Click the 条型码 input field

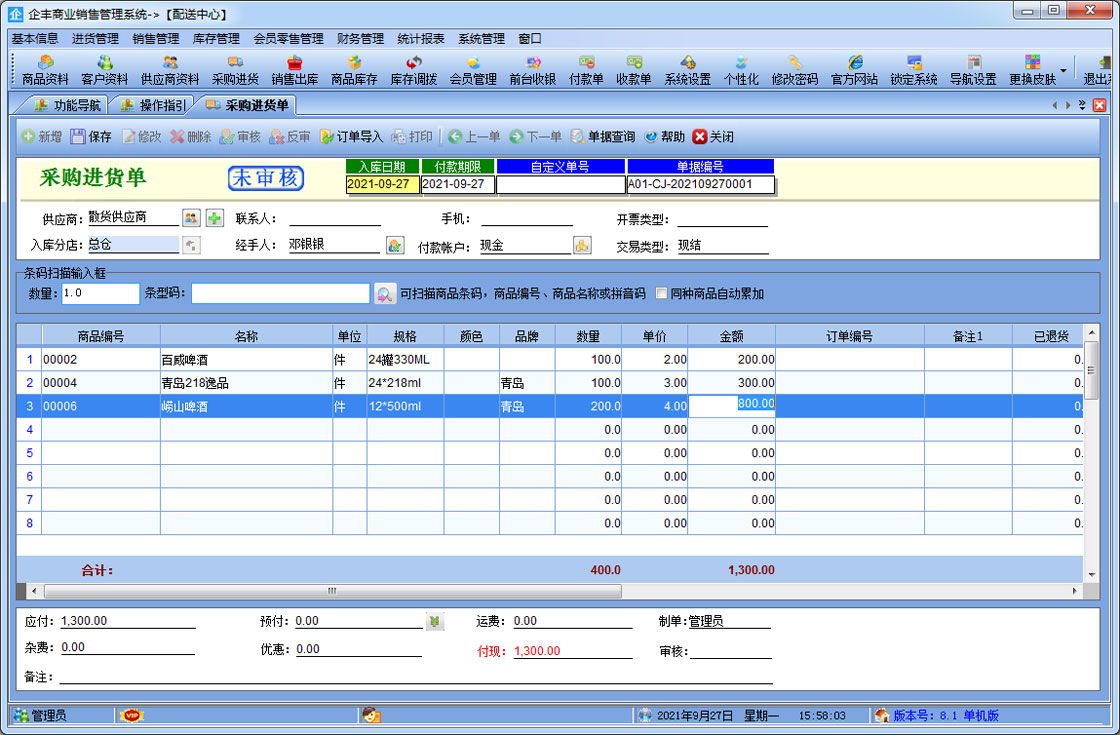(280, 294)
